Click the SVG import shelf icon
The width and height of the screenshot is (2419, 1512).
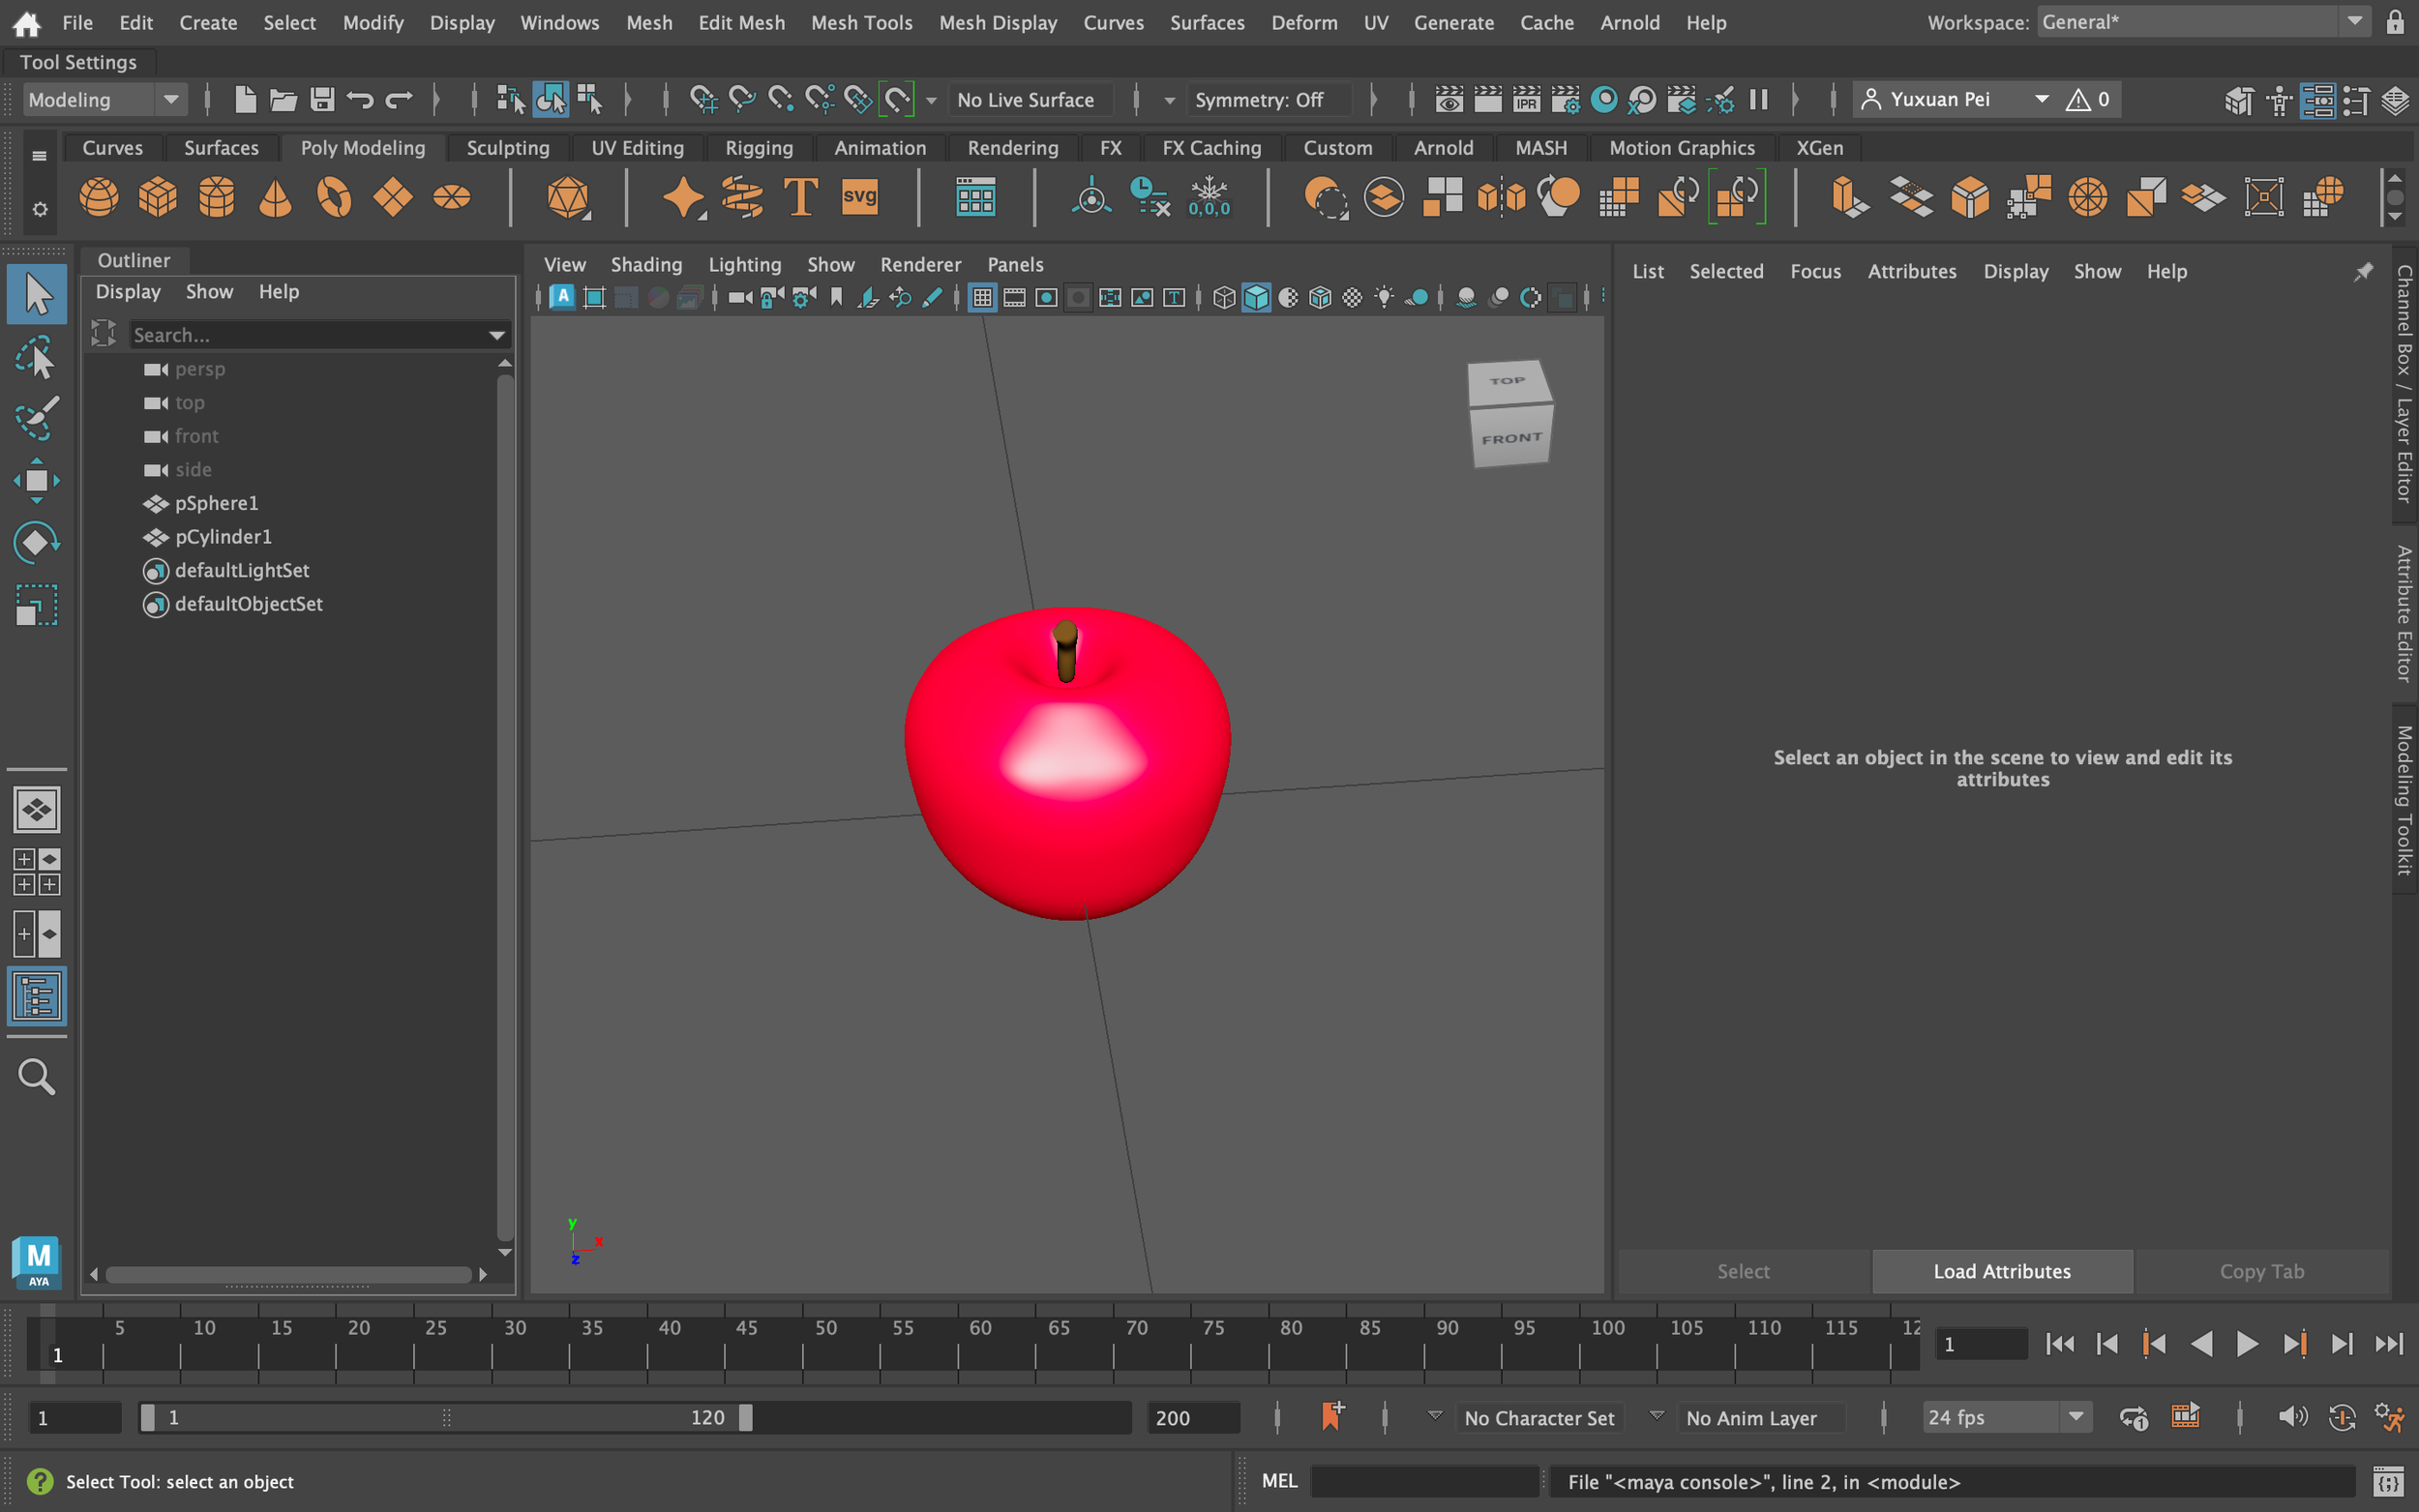859,197
